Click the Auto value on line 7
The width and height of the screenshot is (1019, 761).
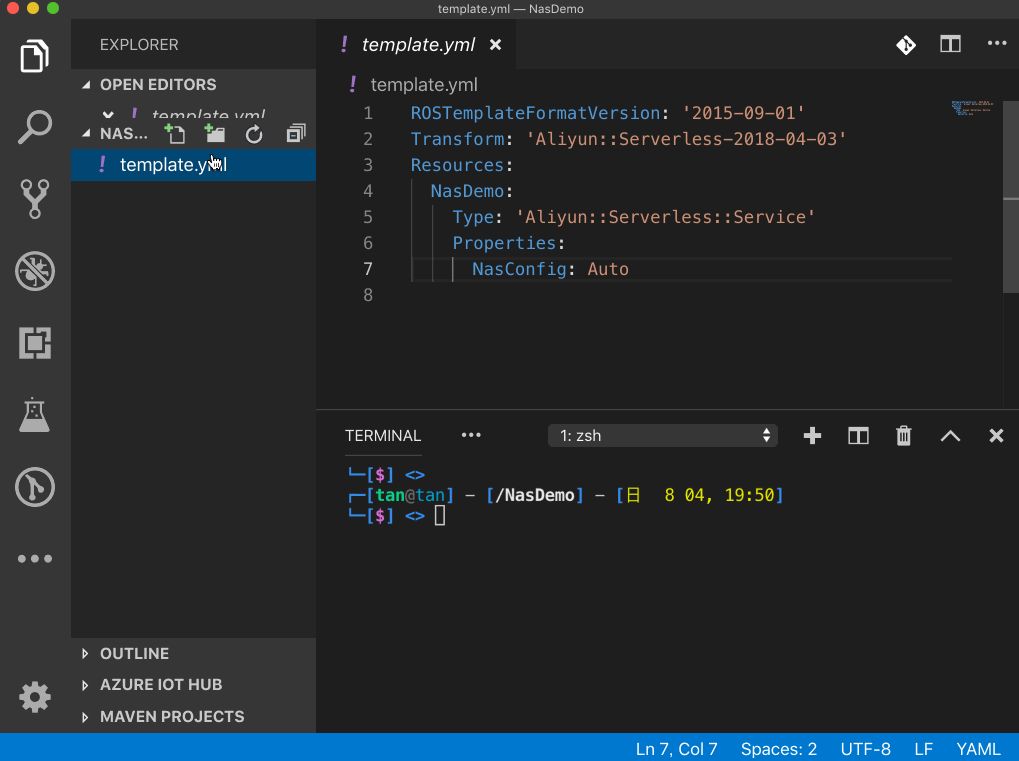click(x=608, y=269)
